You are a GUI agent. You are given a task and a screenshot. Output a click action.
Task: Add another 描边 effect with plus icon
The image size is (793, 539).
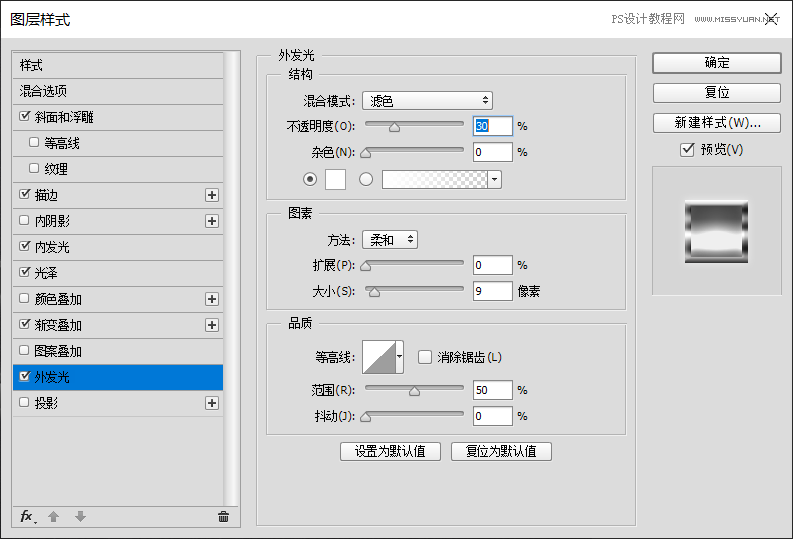211,195
